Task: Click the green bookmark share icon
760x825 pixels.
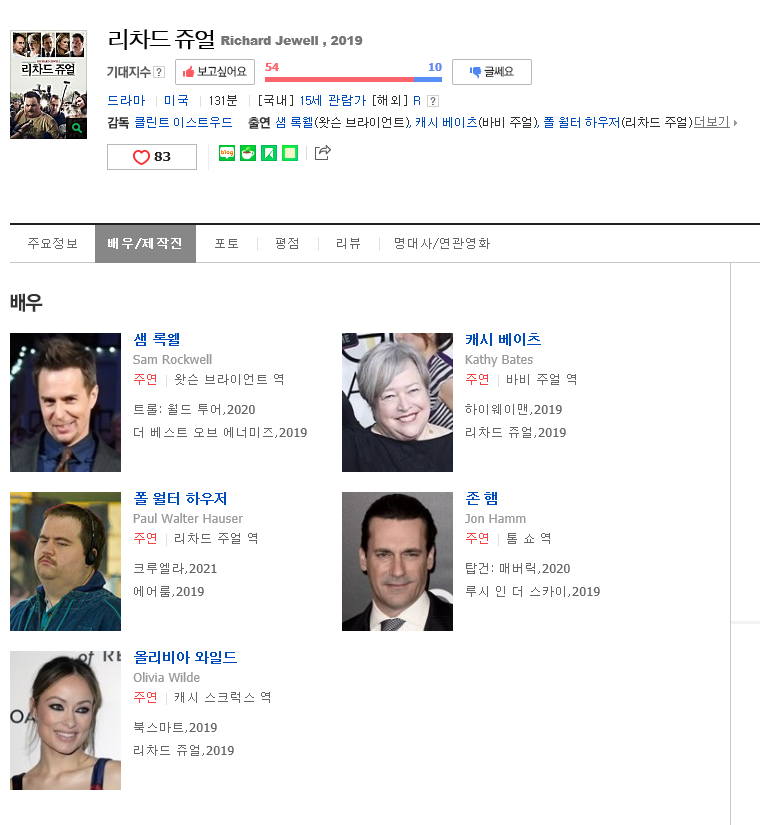Action: pyautogui.click(x=269, y=153)
